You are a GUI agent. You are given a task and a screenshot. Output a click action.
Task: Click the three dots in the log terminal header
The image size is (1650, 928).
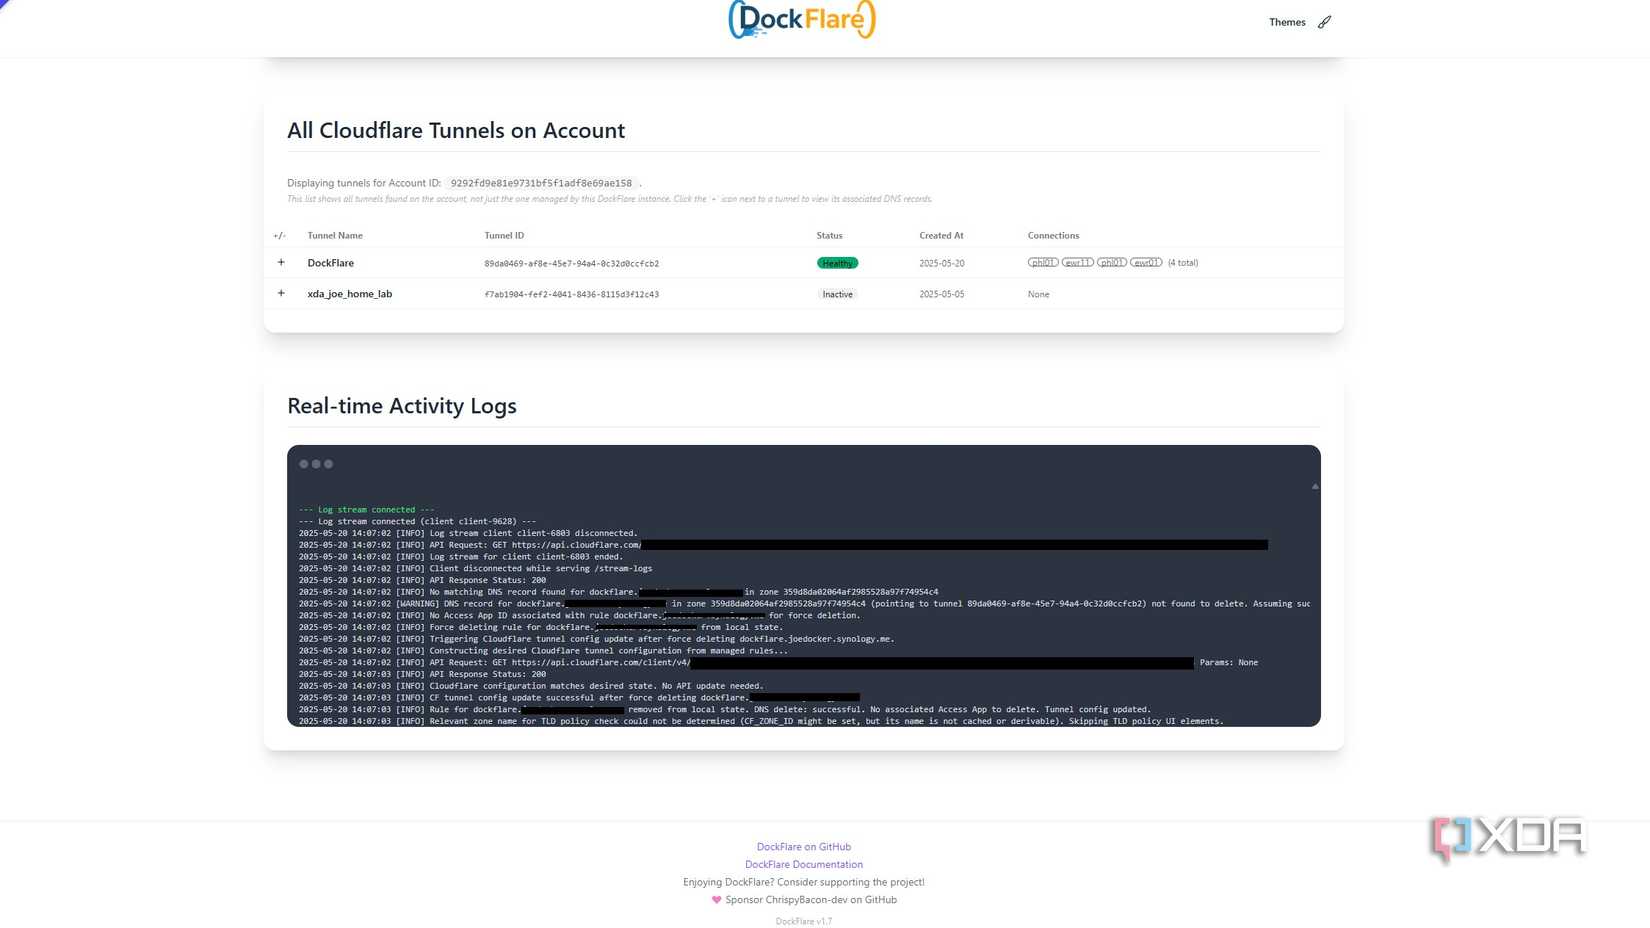tap(315, 463)
